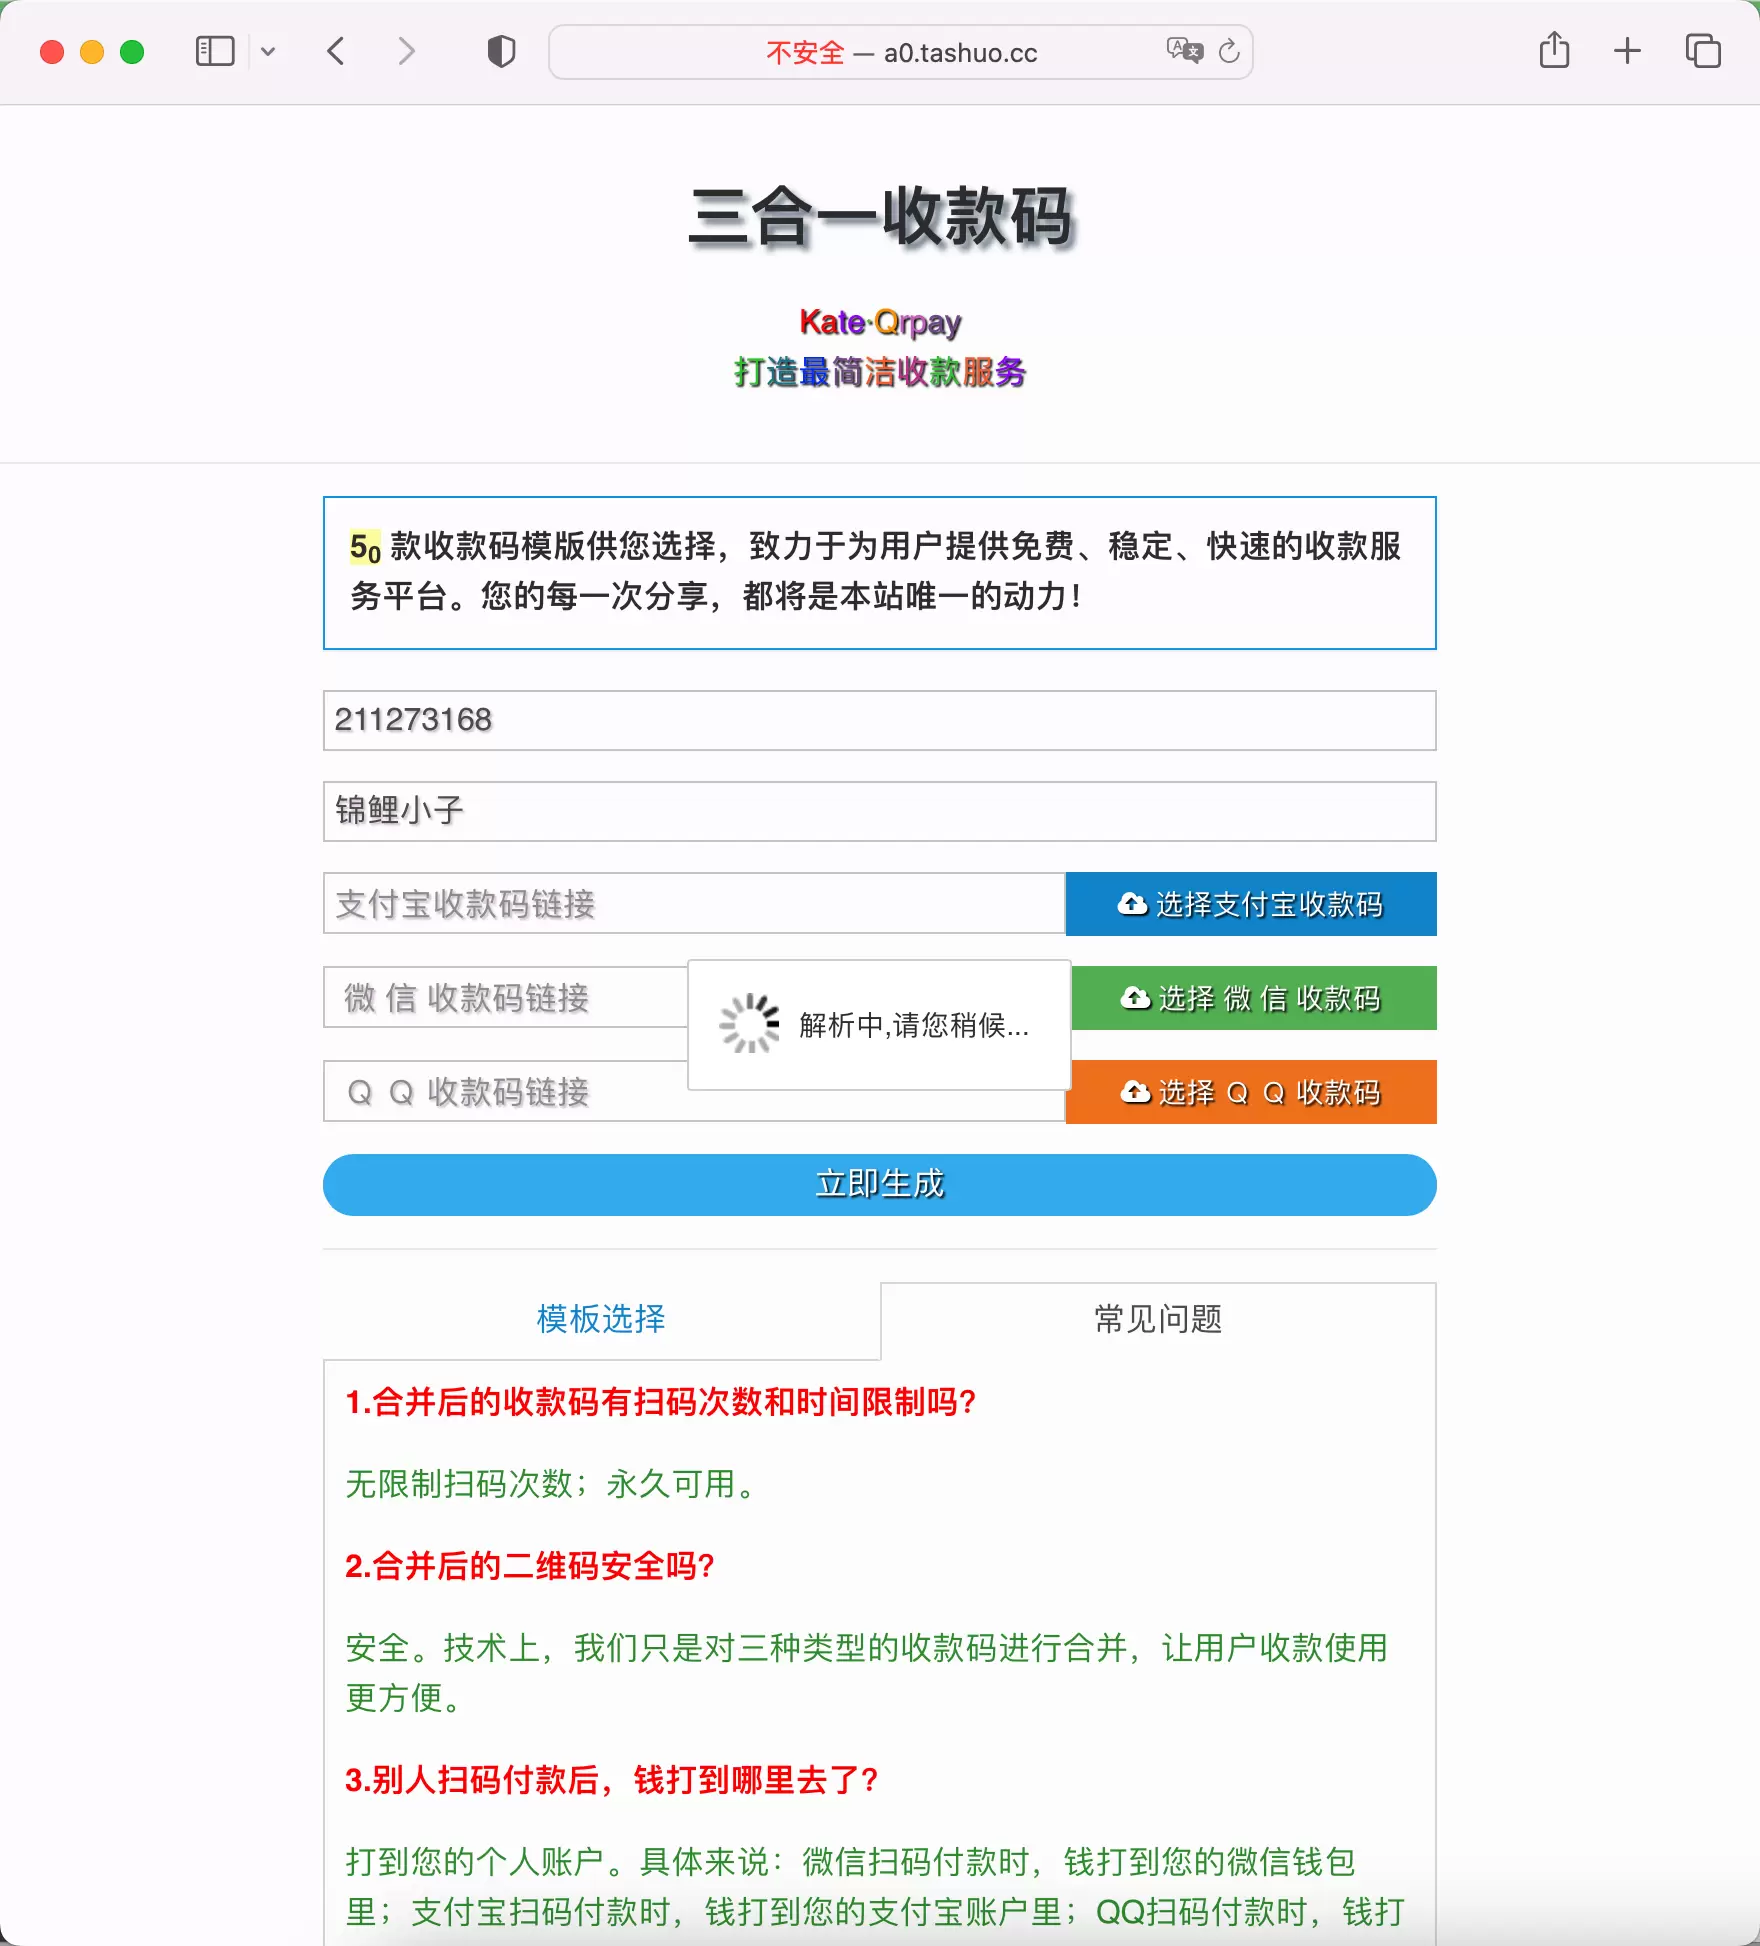Click the translate page icon
Viewport: 1760px width, 1946px height.
1185,51
